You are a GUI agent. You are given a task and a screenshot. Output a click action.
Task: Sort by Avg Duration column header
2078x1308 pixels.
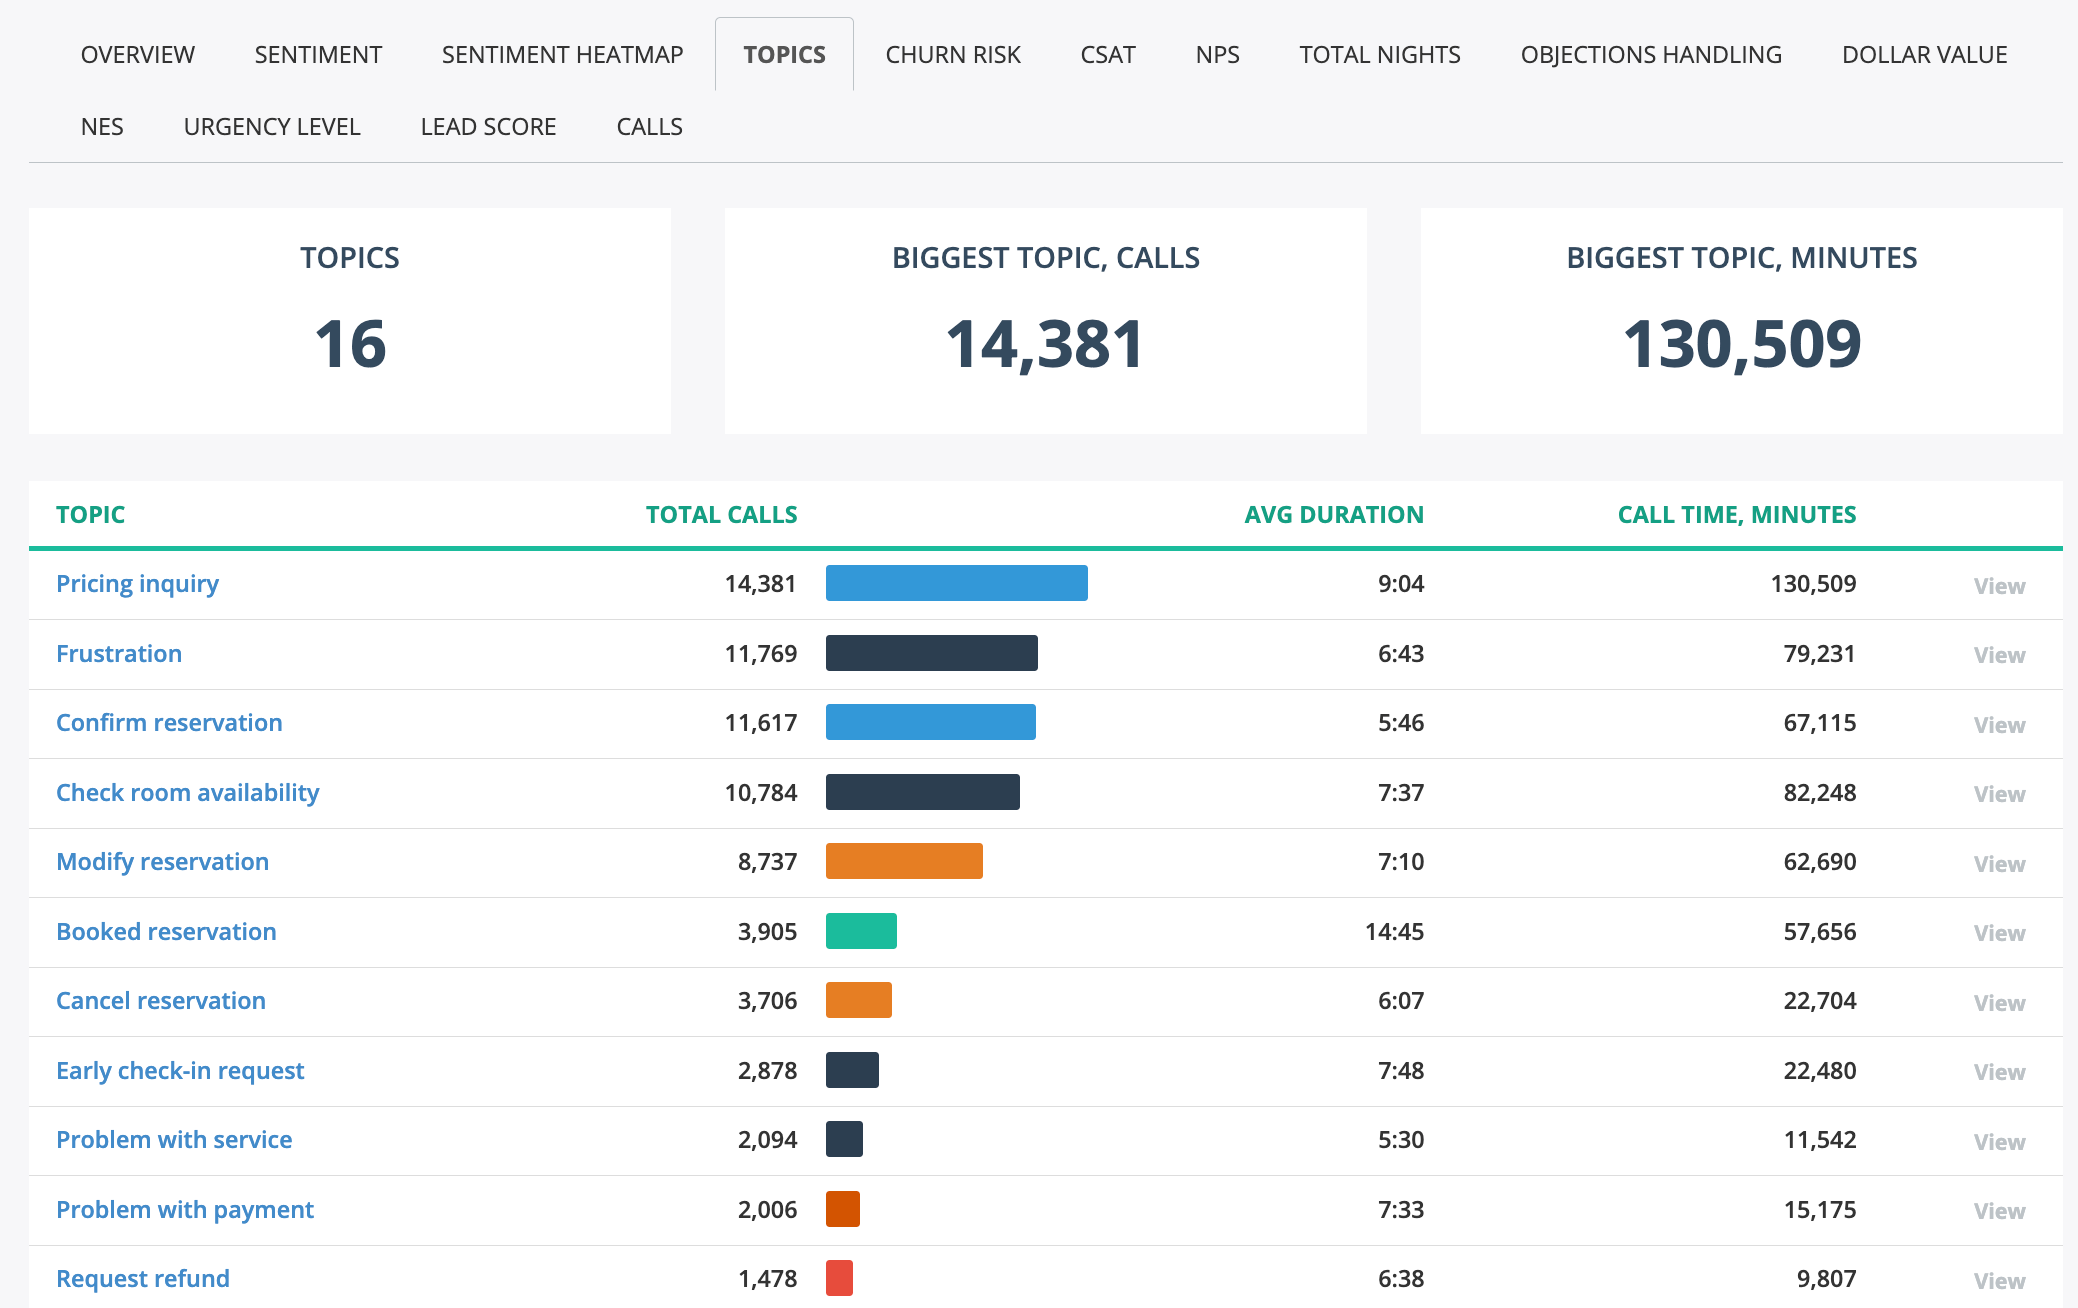pyautogui.click(x=1333, y=515)
